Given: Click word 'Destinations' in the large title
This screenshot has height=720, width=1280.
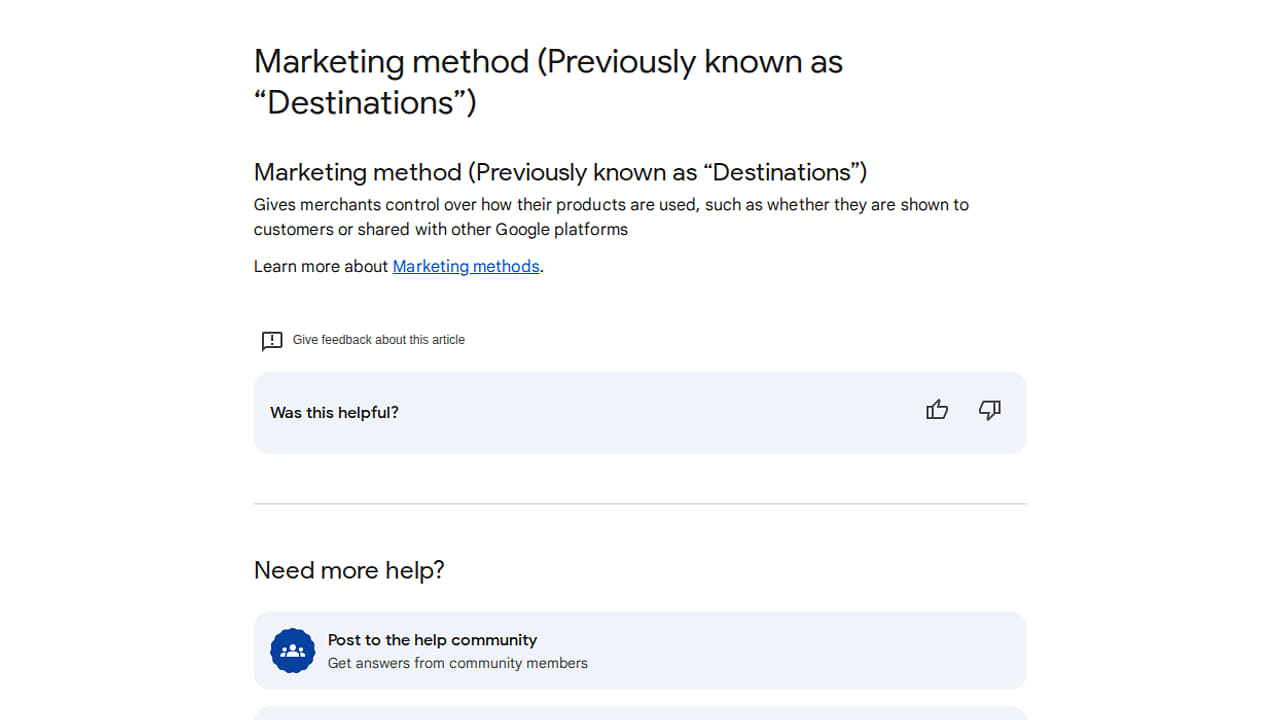Looking at the screenshot, I should point(370,102).
